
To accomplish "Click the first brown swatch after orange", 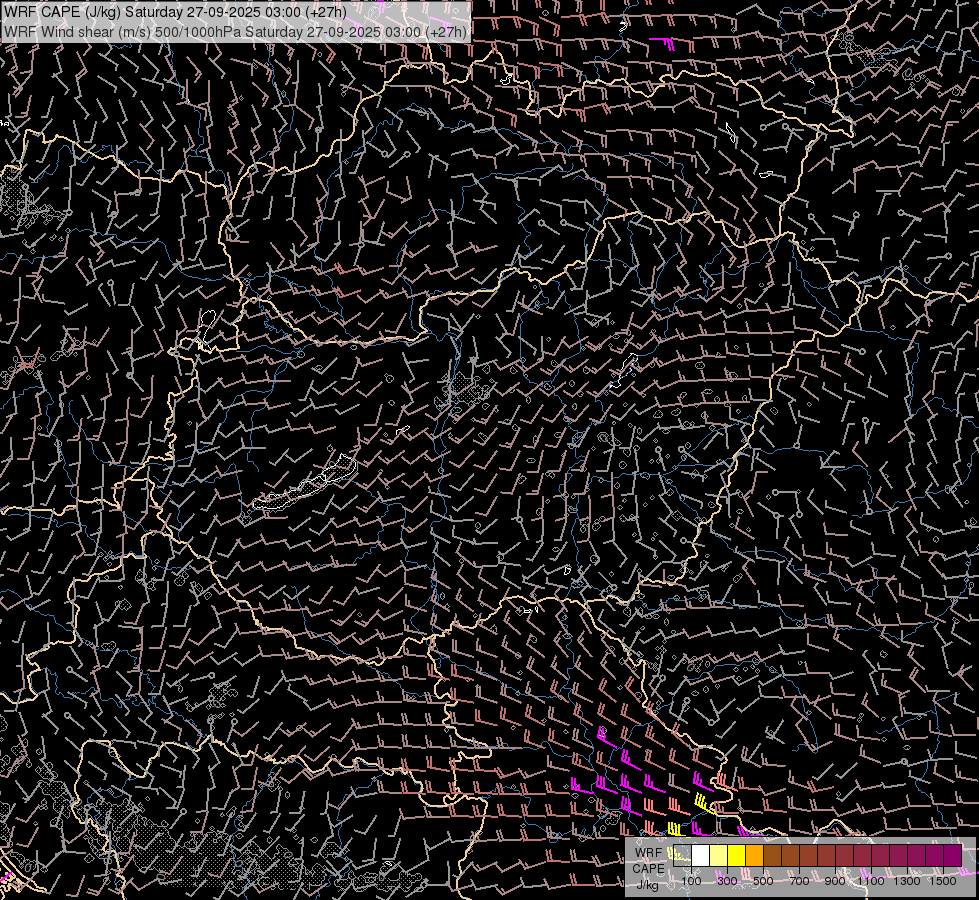I will click(772, 856).
